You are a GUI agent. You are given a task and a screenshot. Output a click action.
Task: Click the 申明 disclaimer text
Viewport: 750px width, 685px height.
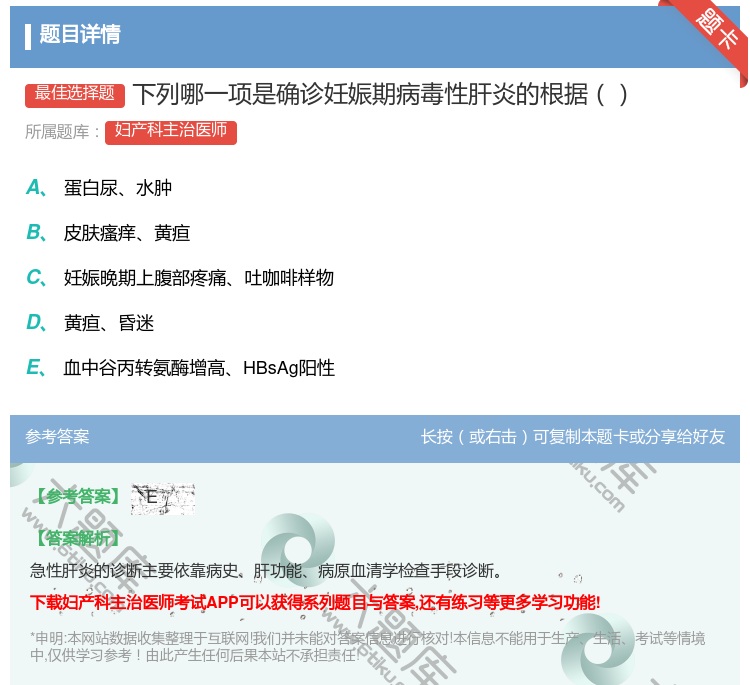click(x=367, y=646)
